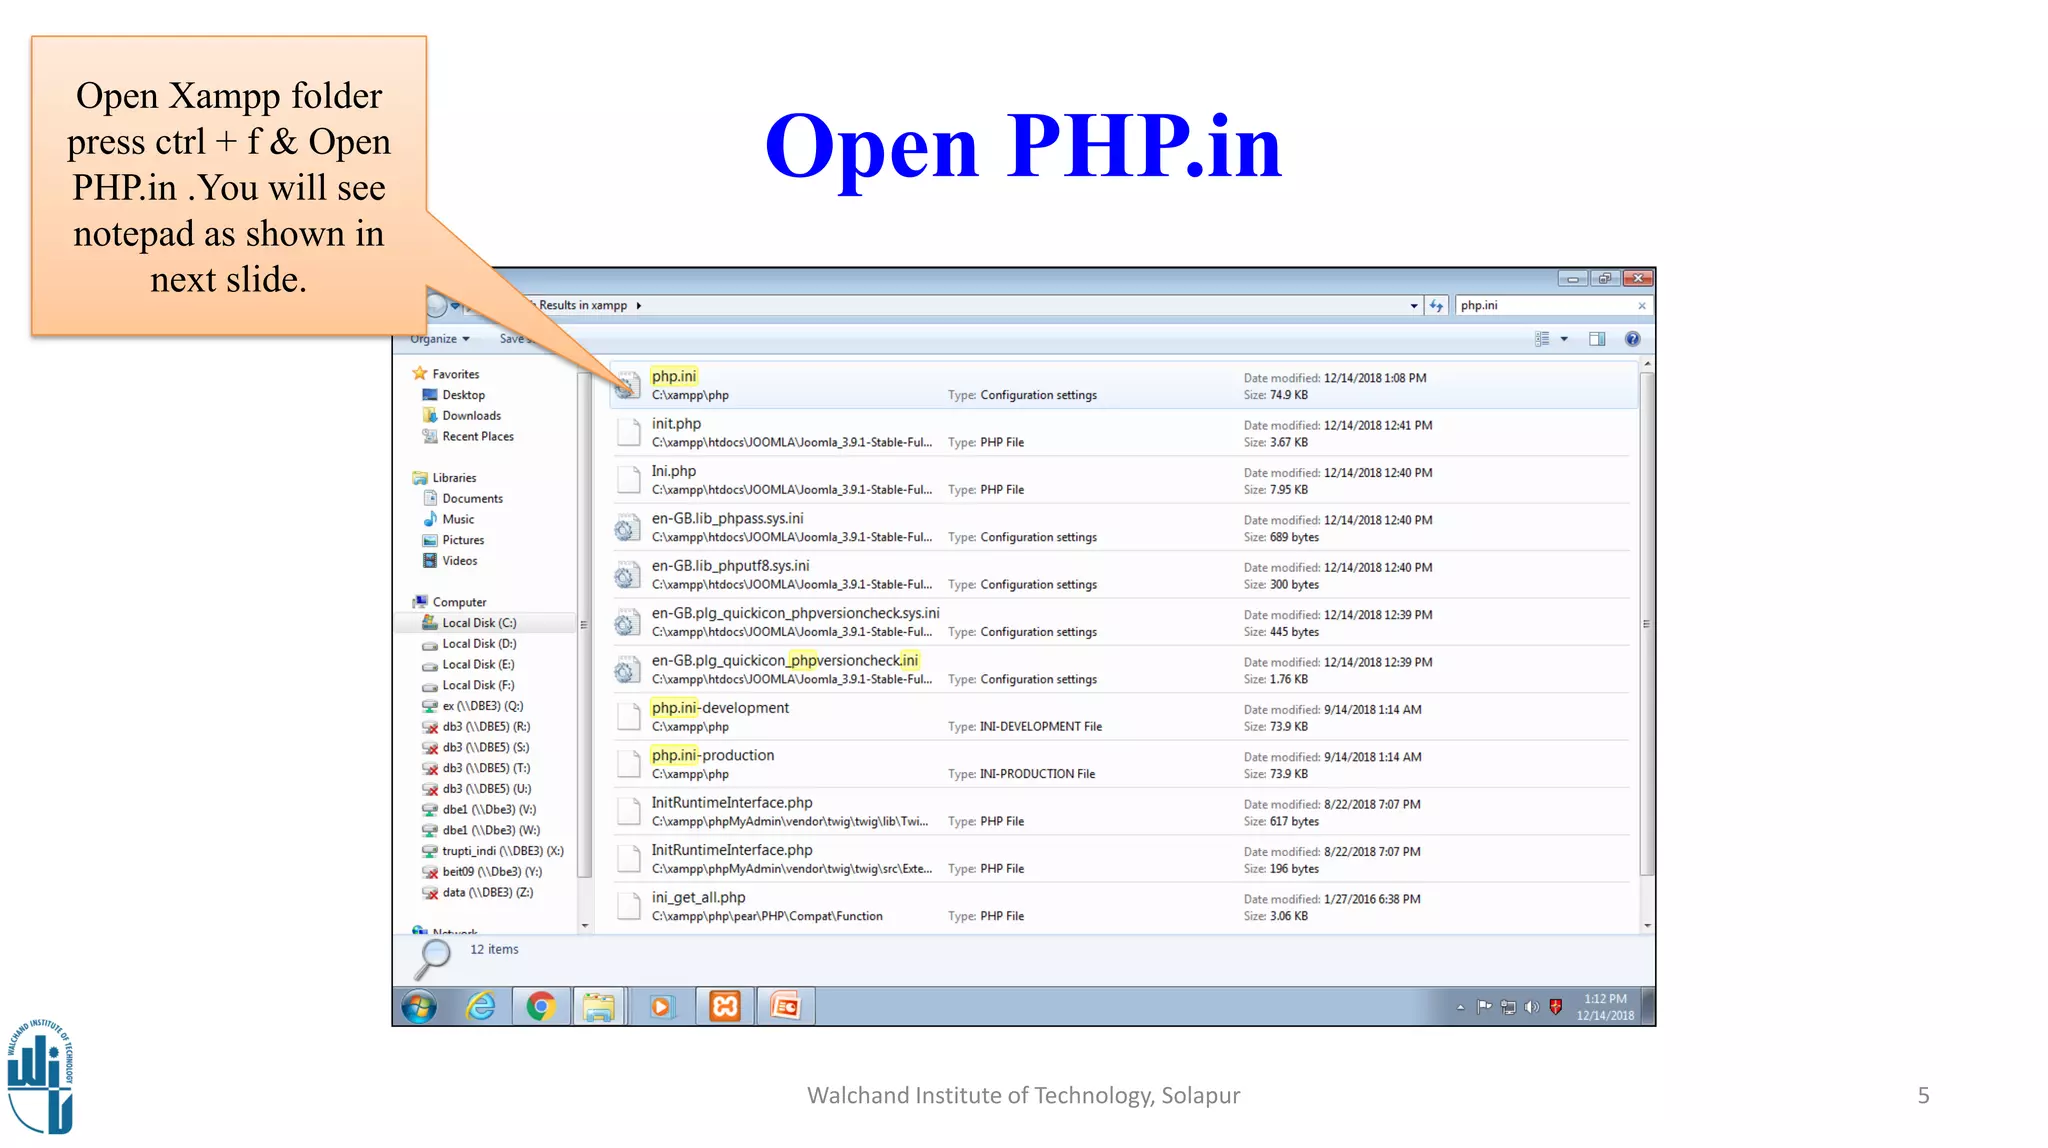Open the address bar history dropdown
Image resolution: width=2048 pixels, height=1148 pixels.
[x=1414, y=306]
